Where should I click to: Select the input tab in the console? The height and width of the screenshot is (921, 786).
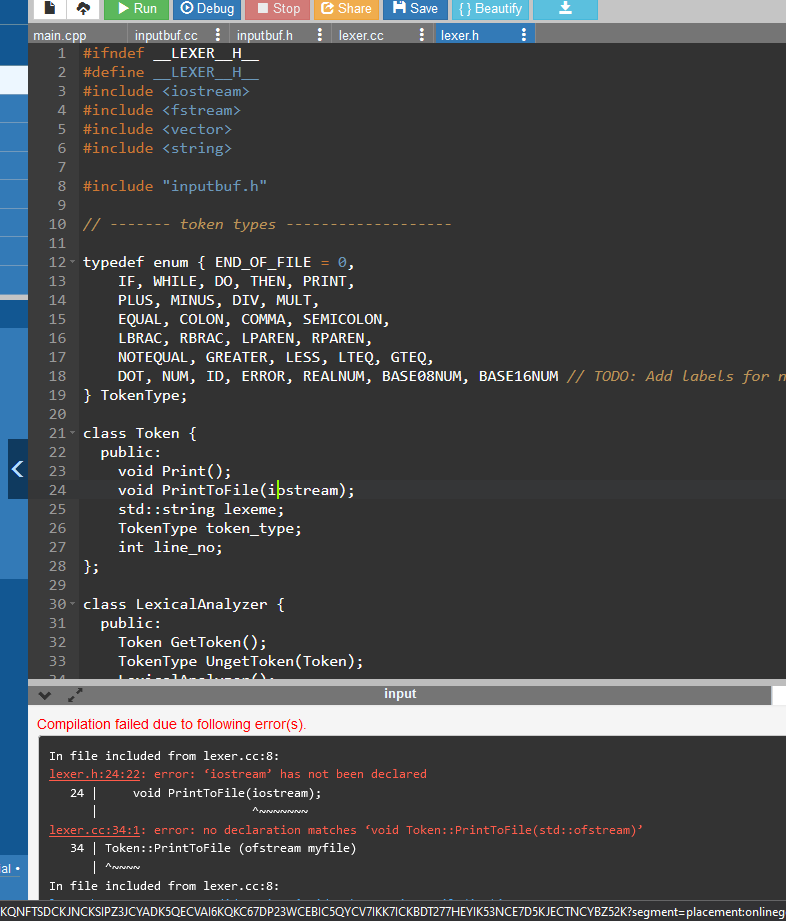click(x=400, y=694)
